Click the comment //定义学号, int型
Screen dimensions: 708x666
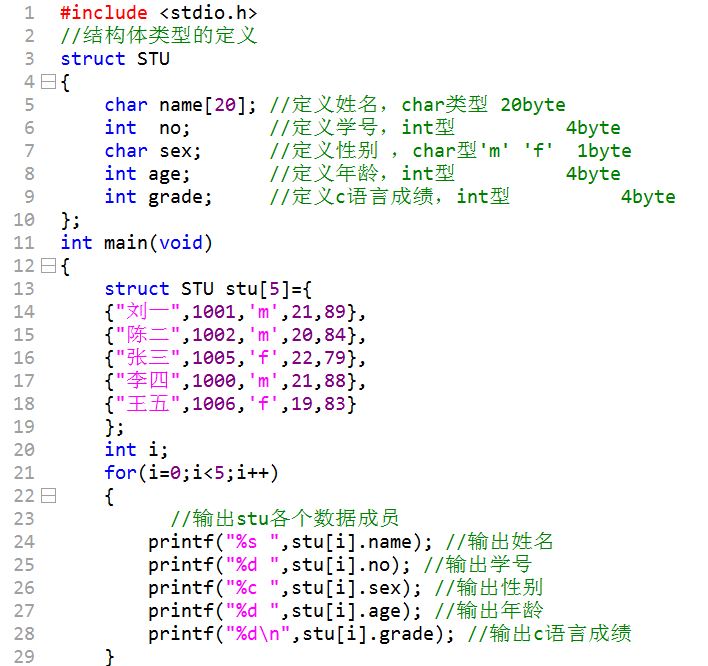362,128
